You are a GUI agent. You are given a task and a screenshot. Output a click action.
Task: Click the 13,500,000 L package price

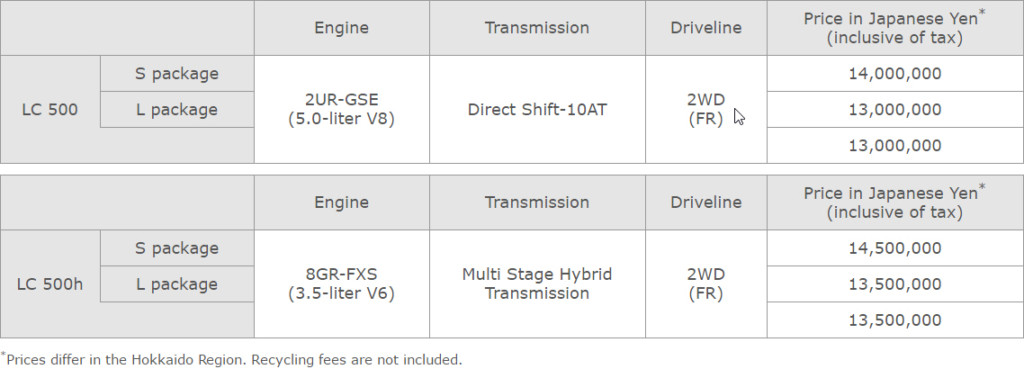coord(895,284)
